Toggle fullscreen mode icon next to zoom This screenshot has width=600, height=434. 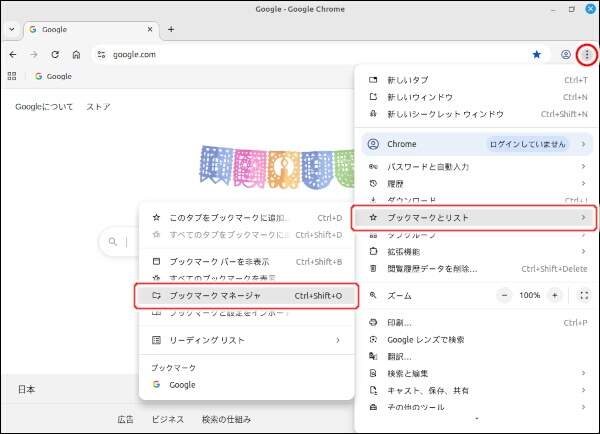pyautogui.click(x=584, y=295)
